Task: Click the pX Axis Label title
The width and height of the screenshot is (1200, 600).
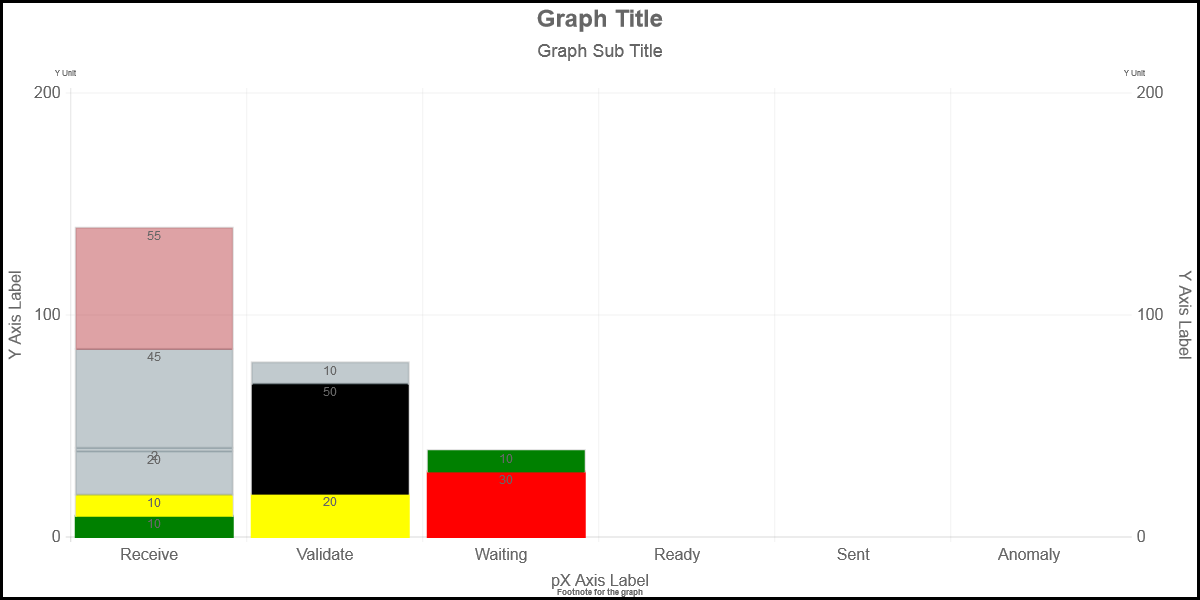Action: point(600,580)
